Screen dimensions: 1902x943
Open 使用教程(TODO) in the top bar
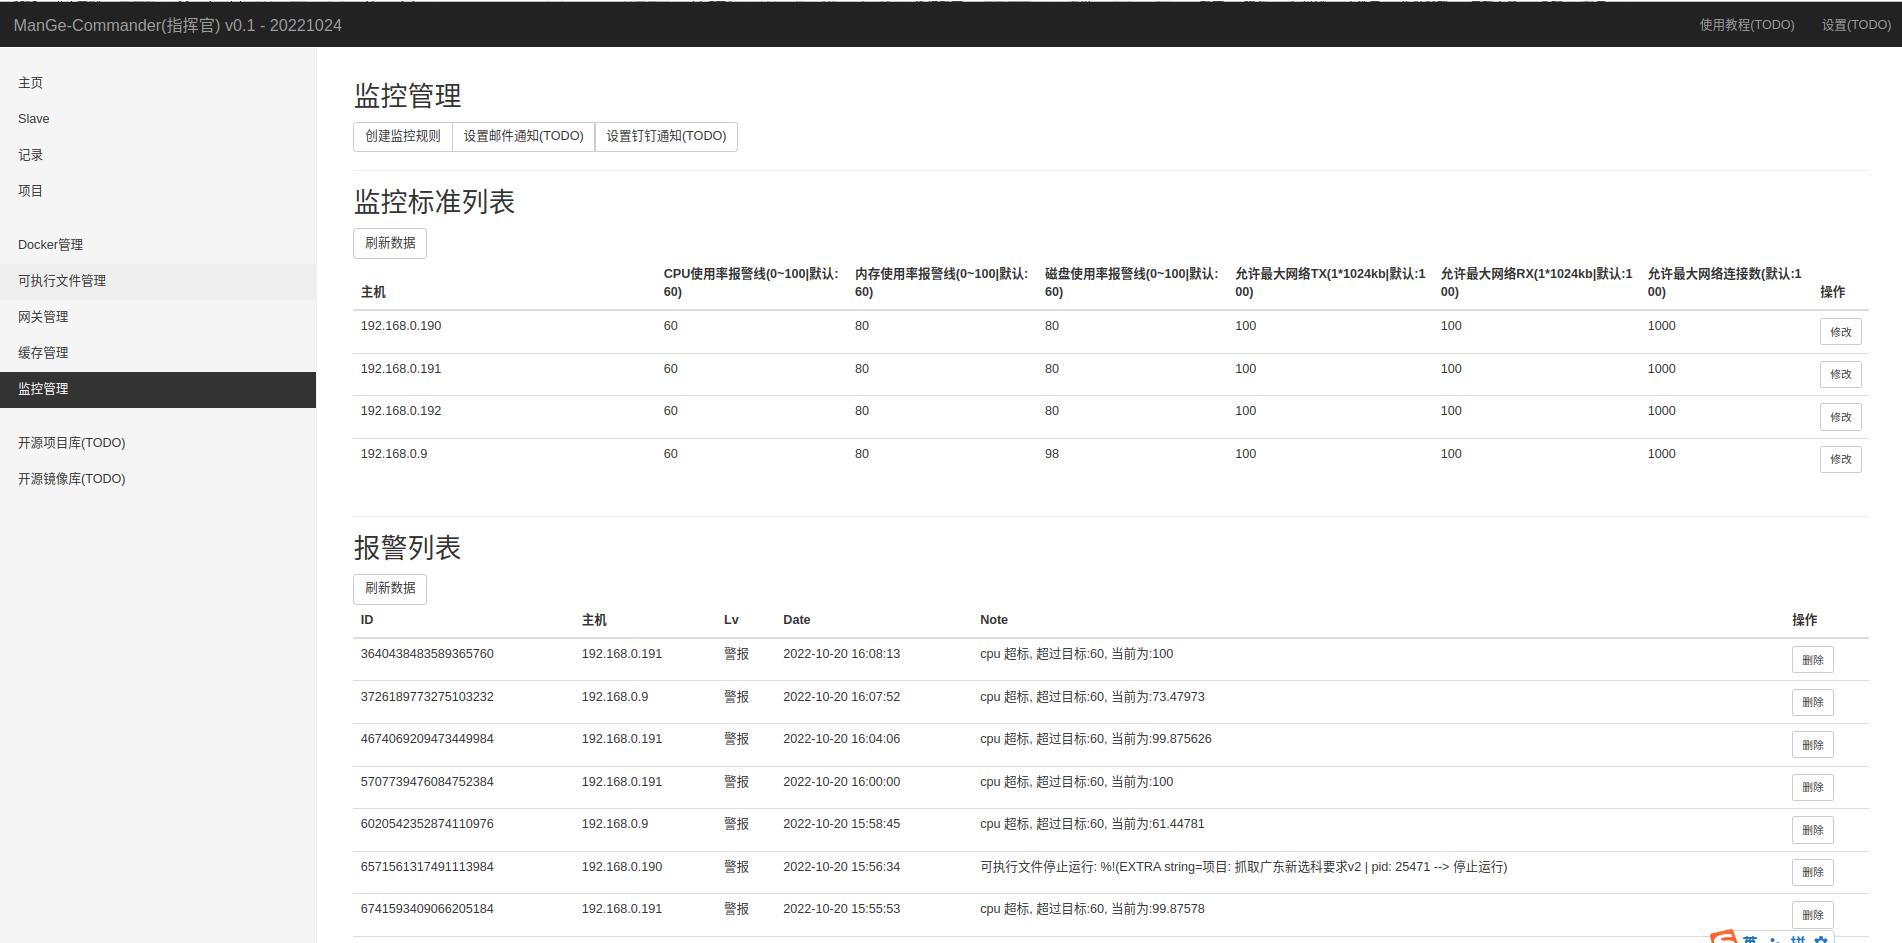(1748, 25)
